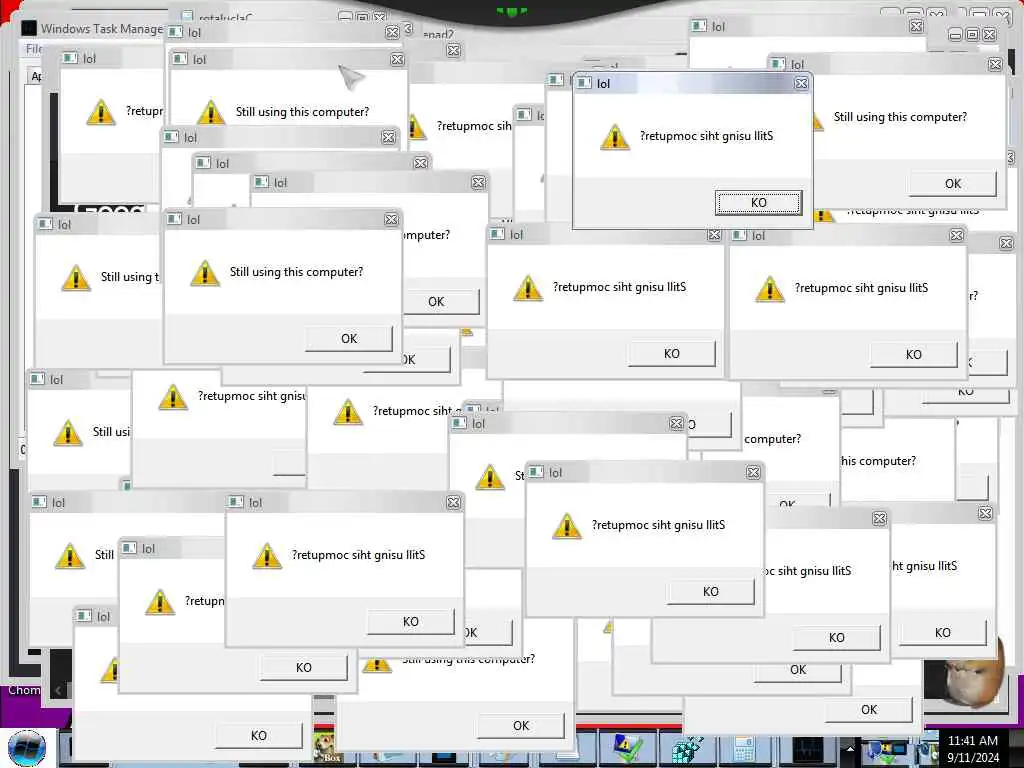Open the Windows Start orb
Screen dimensions: 1024x768
[27, 749]
